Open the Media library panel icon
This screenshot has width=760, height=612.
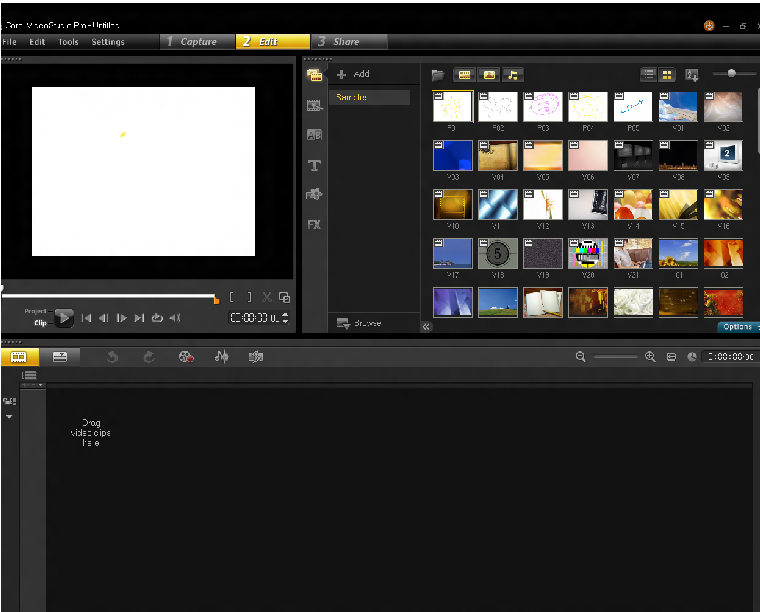tap(314, 75)
